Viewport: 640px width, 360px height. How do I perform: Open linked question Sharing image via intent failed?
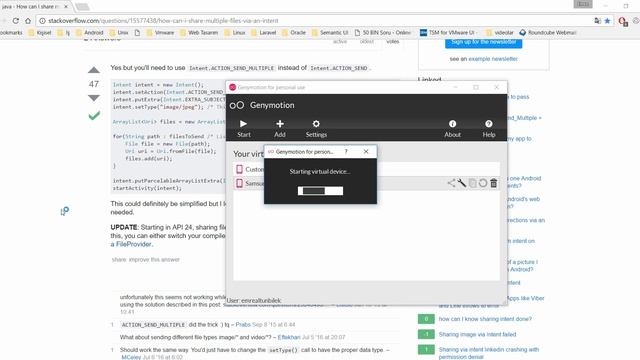pyautogui.click(x=477, y=334)
